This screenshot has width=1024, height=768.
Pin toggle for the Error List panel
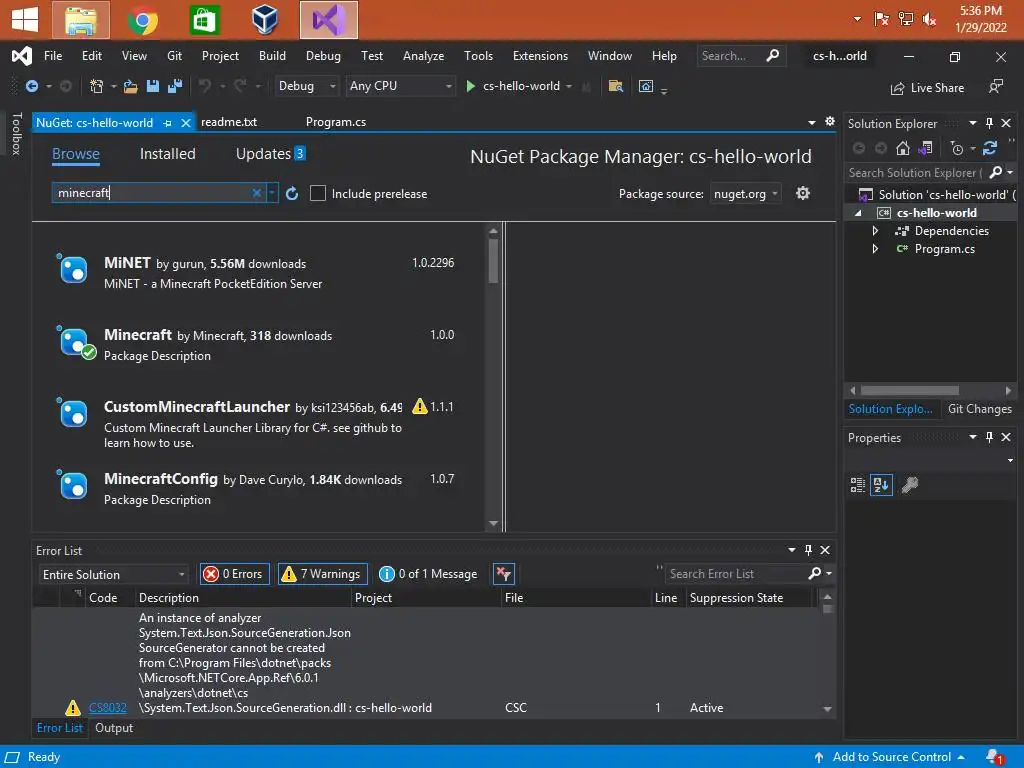tap(808, 550)
